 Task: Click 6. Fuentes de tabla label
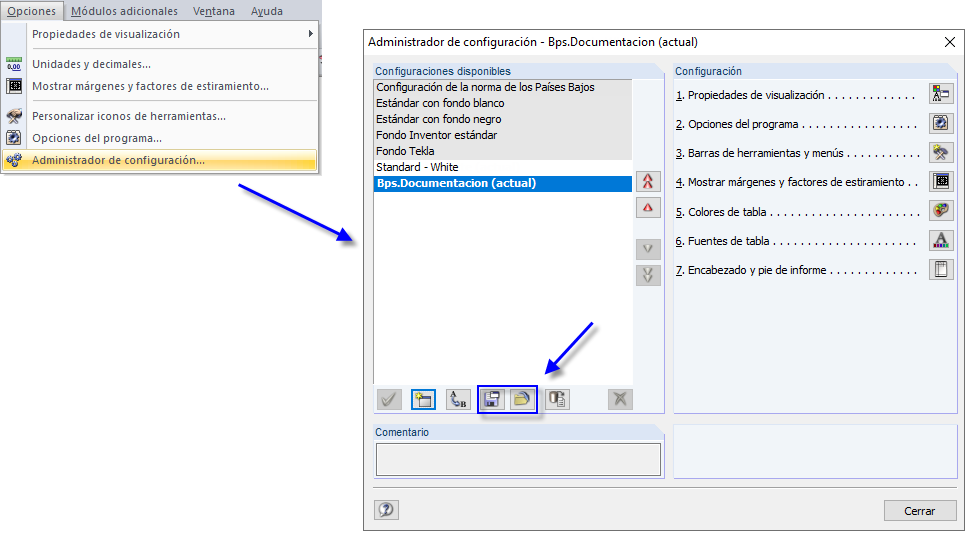pos(723,241)
